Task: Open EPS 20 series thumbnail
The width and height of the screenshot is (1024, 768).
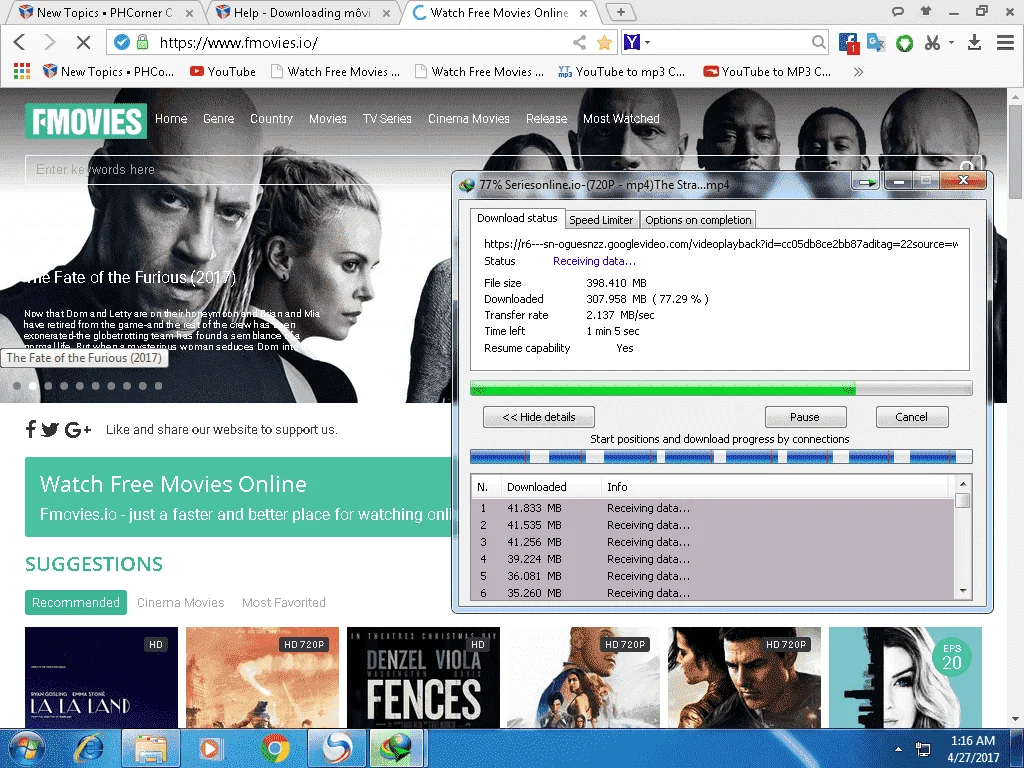Action: (905, 677)
